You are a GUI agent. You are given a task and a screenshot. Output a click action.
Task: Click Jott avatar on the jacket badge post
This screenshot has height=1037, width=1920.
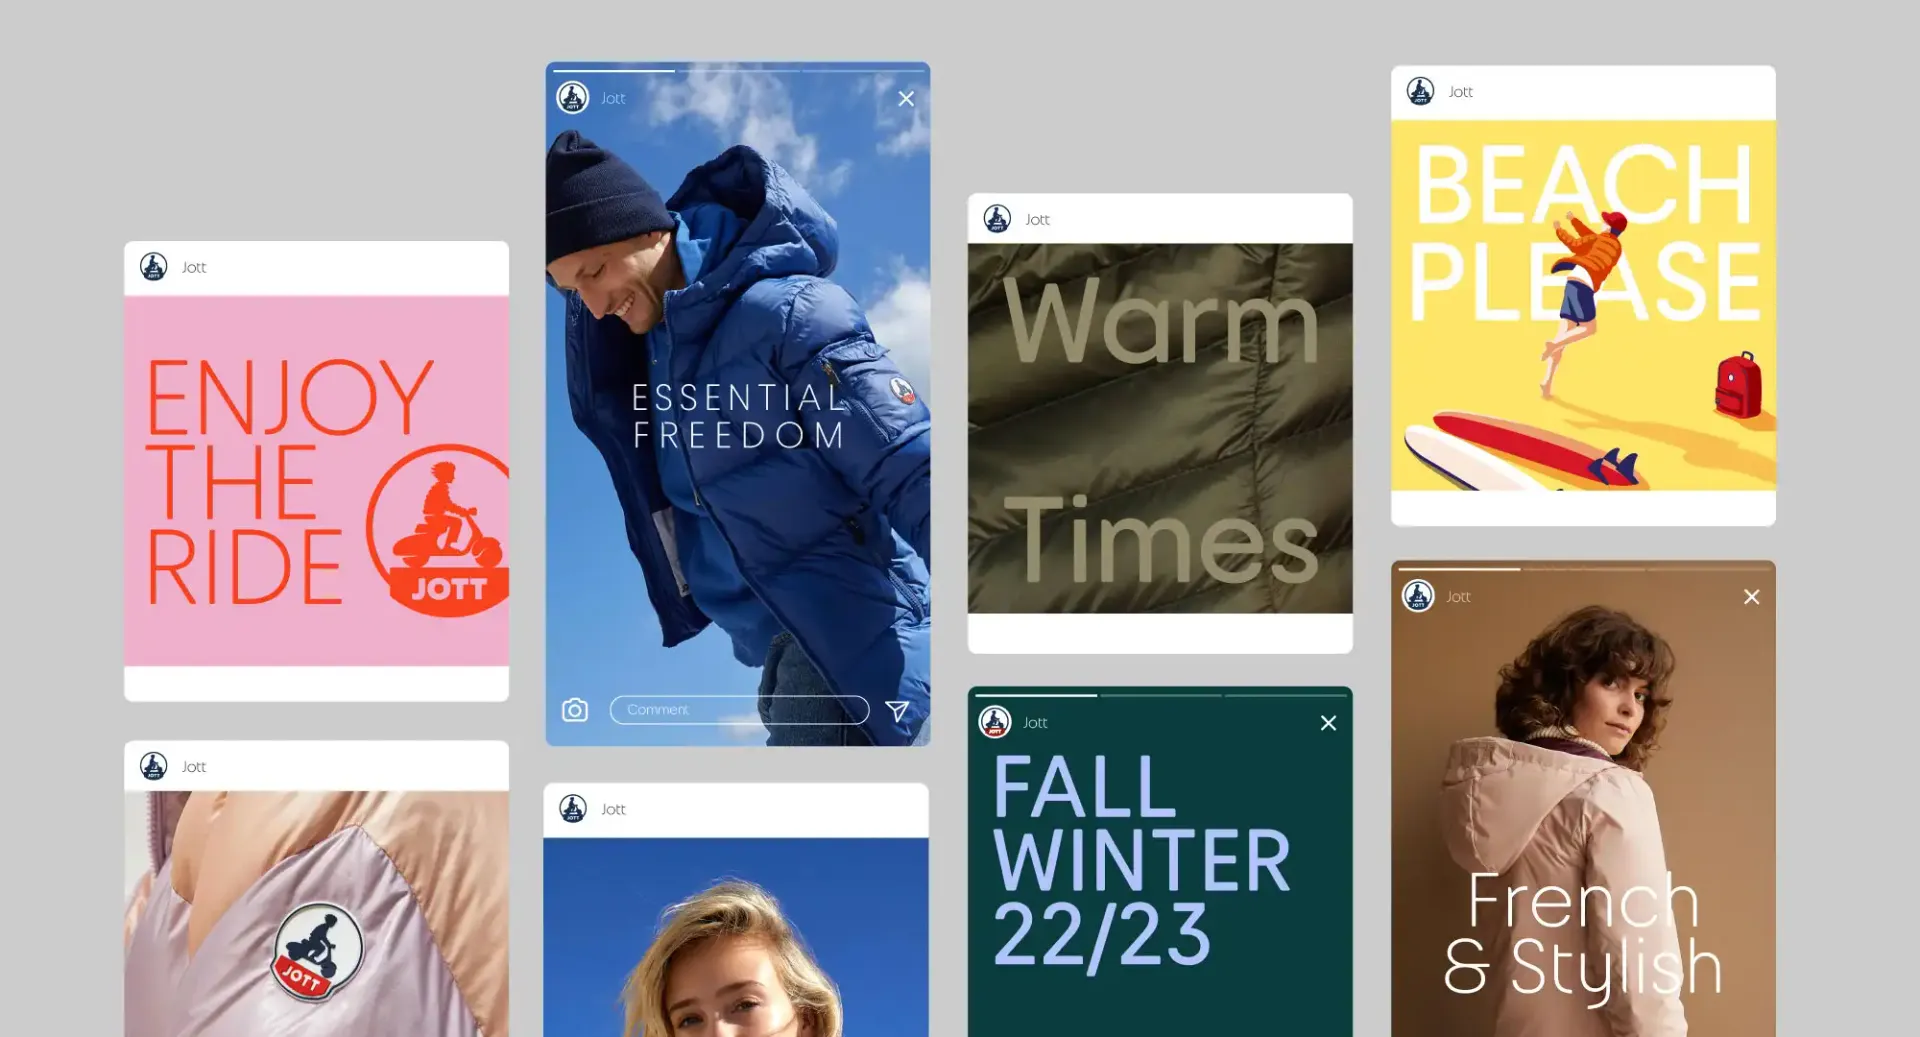(154, 766)
